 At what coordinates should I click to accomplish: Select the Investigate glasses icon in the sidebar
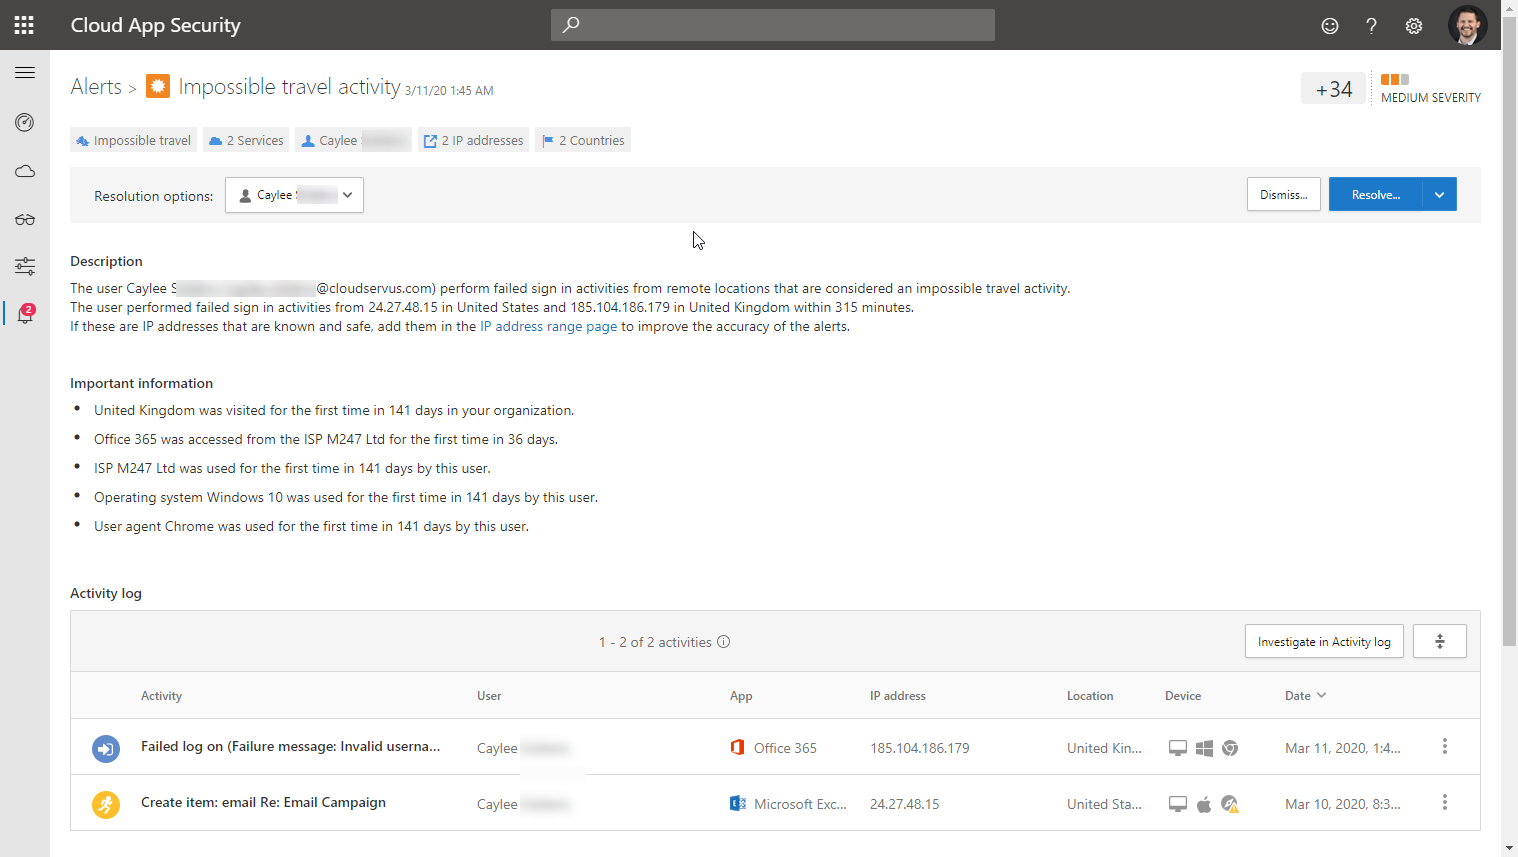click(24, 219)
